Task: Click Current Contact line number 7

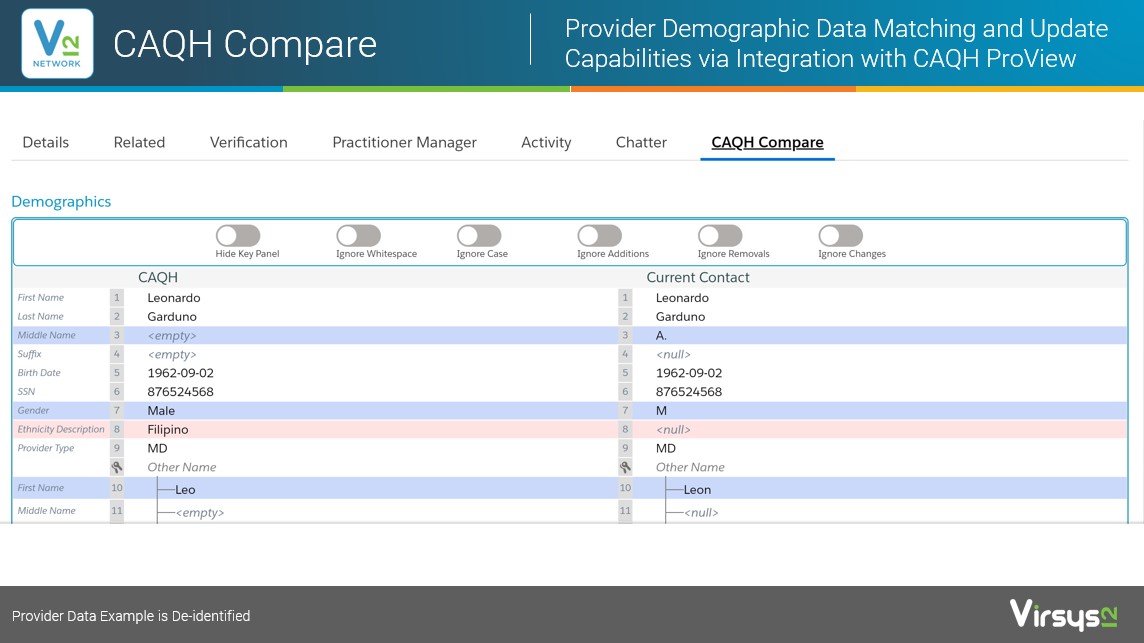Action: pos(625,411)
